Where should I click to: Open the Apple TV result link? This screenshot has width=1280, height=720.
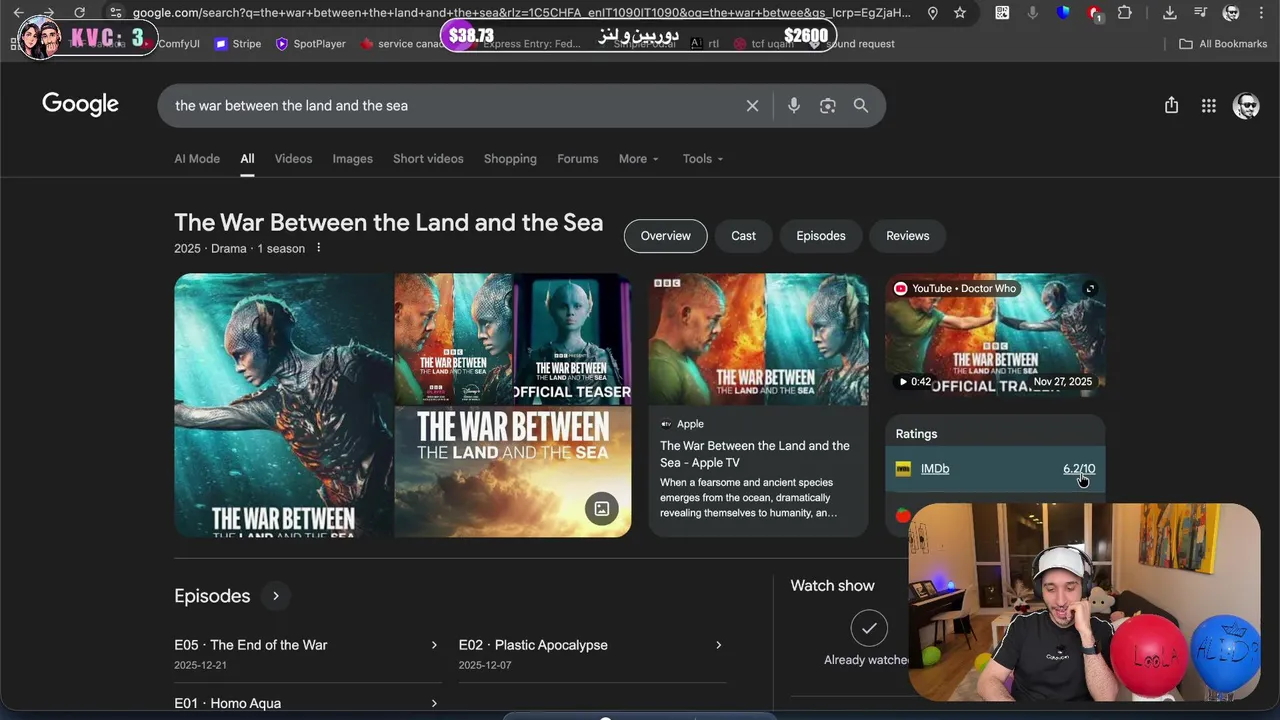click(x=755, y=454)
